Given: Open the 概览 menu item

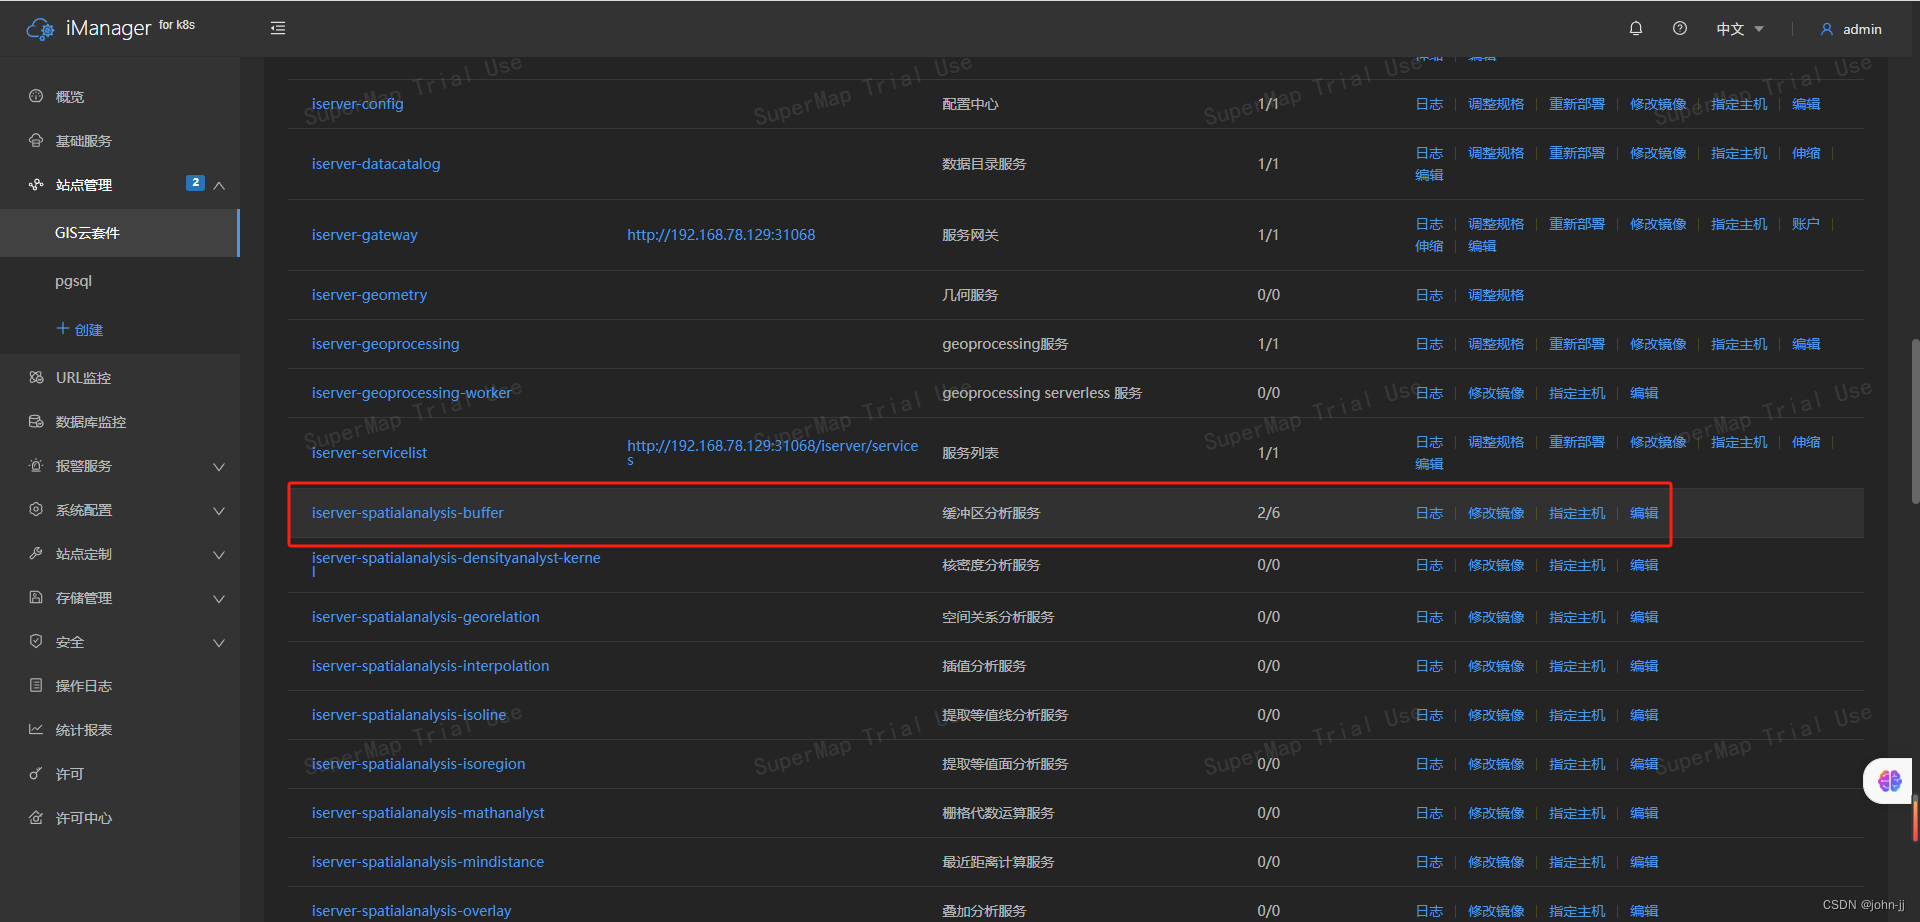Looking at the screenshot, I should pyautogui.click(x=120, y=96).
